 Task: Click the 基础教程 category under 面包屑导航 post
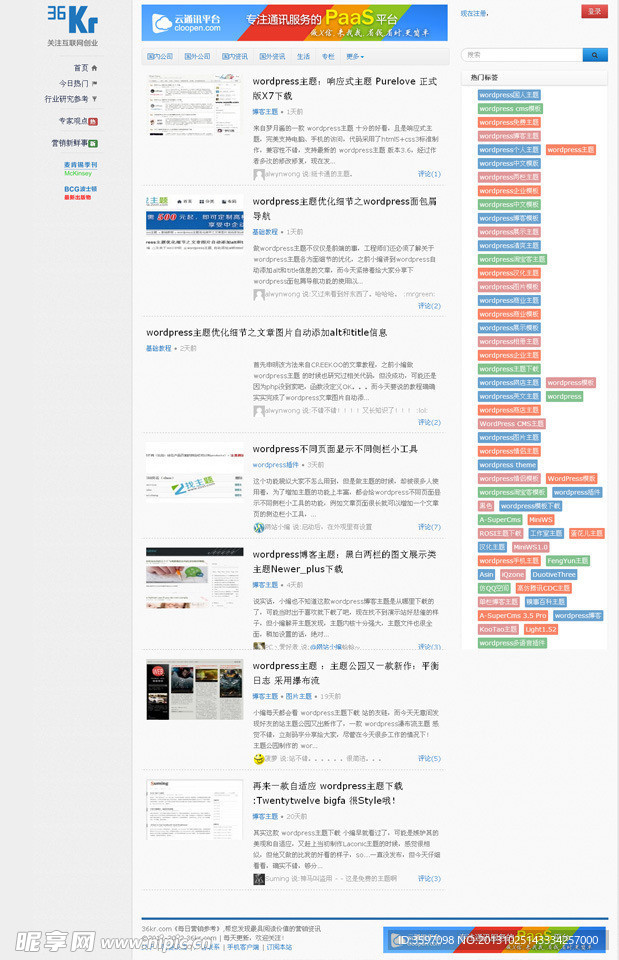click(265, 232)
